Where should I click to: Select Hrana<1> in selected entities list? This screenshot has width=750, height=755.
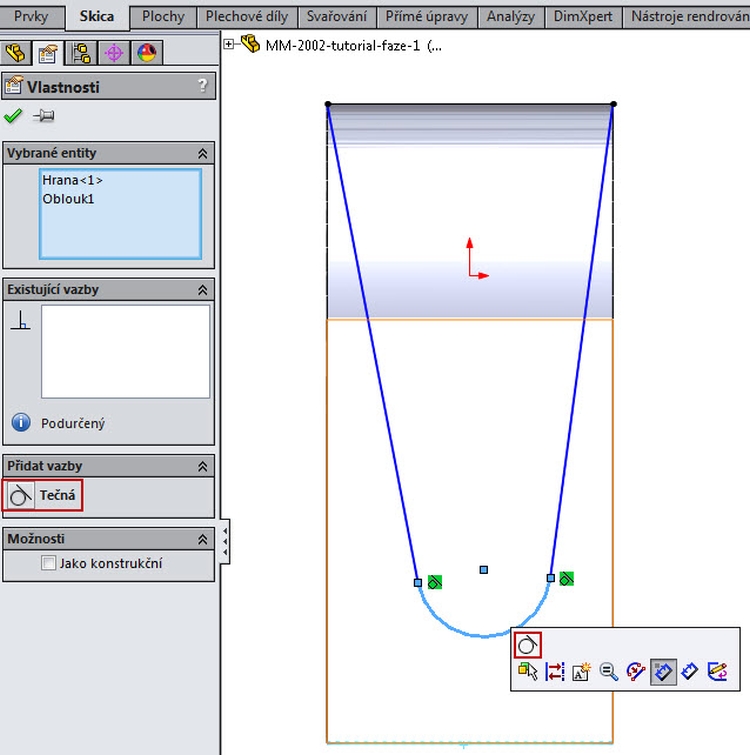pos(72,180)
